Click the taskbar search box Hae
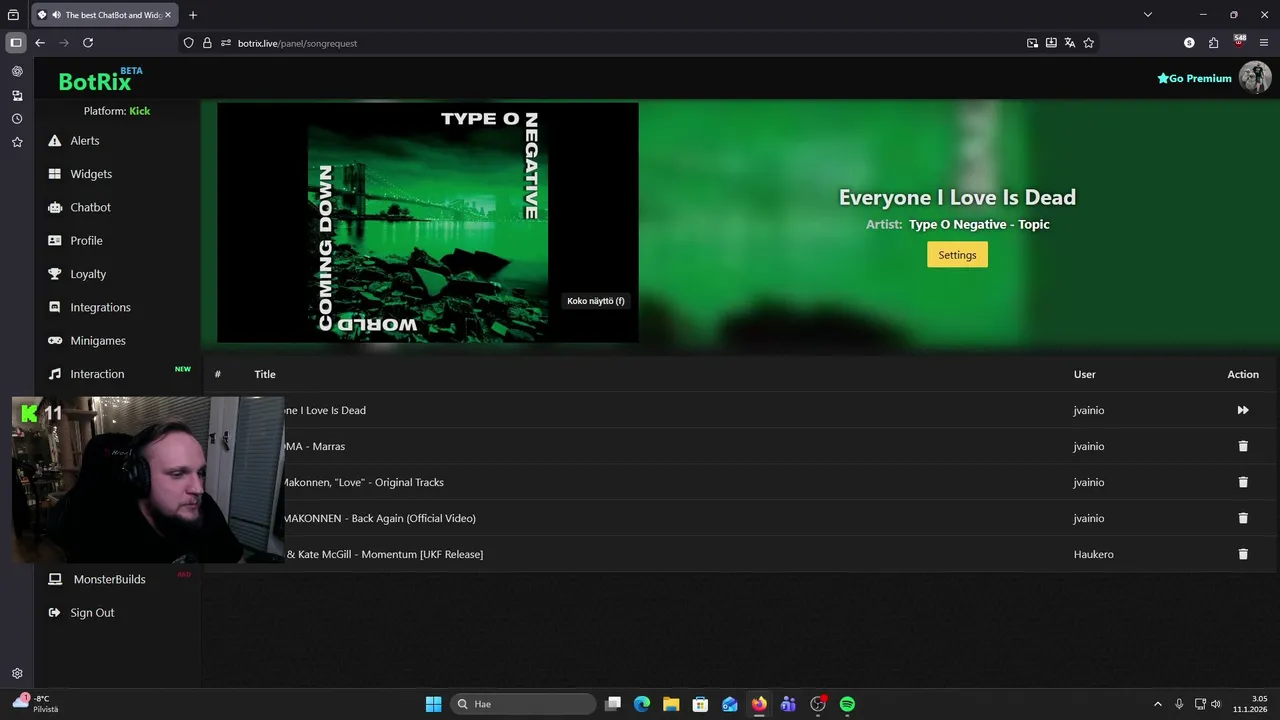Image resolution: width=1280 pixels, height=720 pixels. pos(521,704)
